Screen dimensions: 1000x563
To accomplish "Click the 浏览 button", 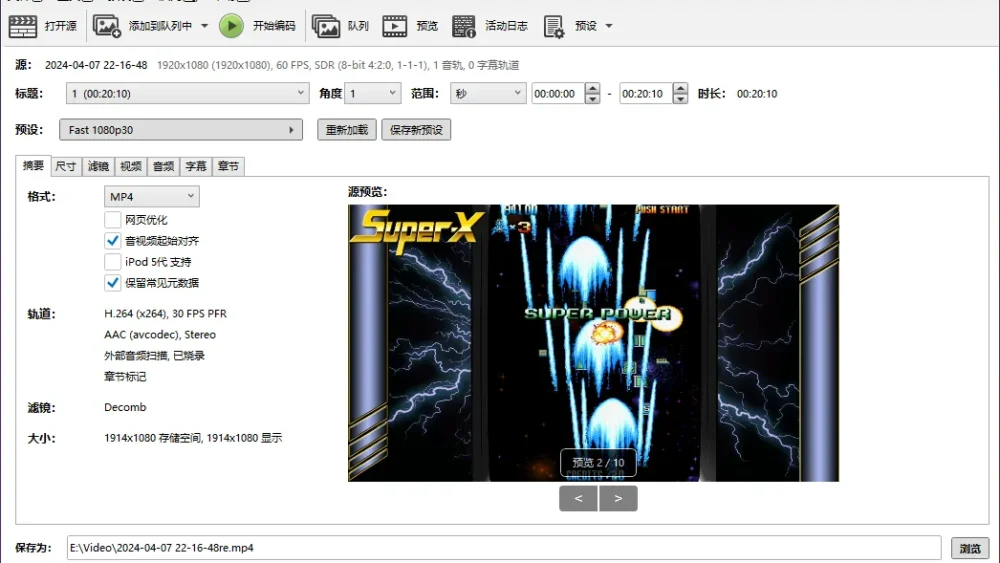I will [970, 548].
